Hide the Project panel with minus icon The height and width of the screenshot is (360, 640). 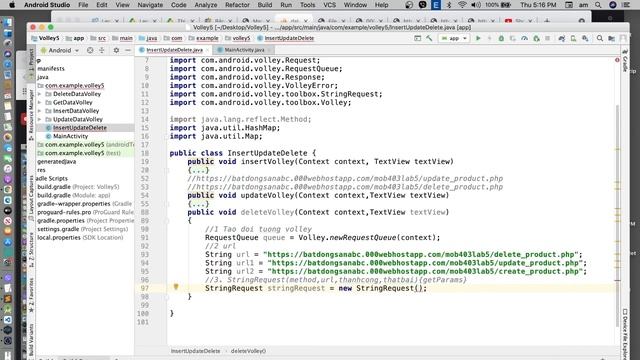pyautogui.click(x=128, y=50)
